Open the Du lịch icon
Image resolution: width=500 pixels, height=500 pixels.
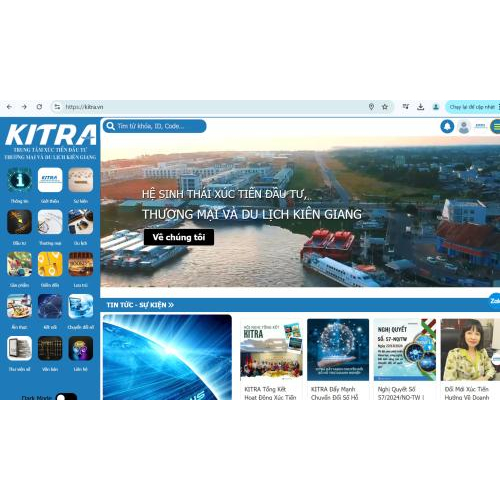[81, 222]
